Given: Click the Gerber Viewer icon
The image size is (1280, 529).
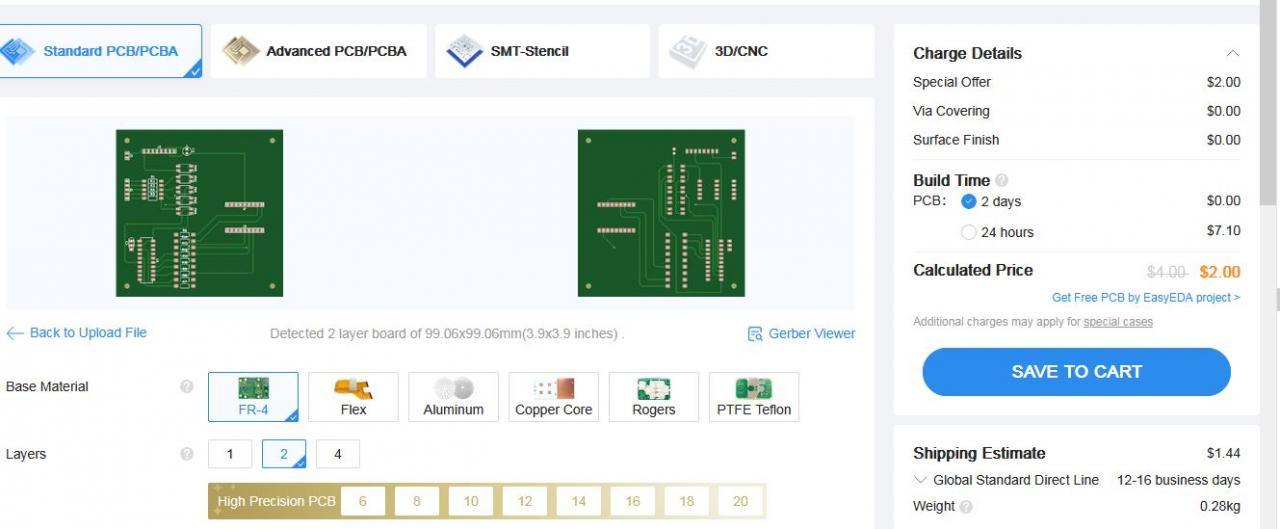Looking at the screenshot, I should pyautogui.click(x=756, y=334).
